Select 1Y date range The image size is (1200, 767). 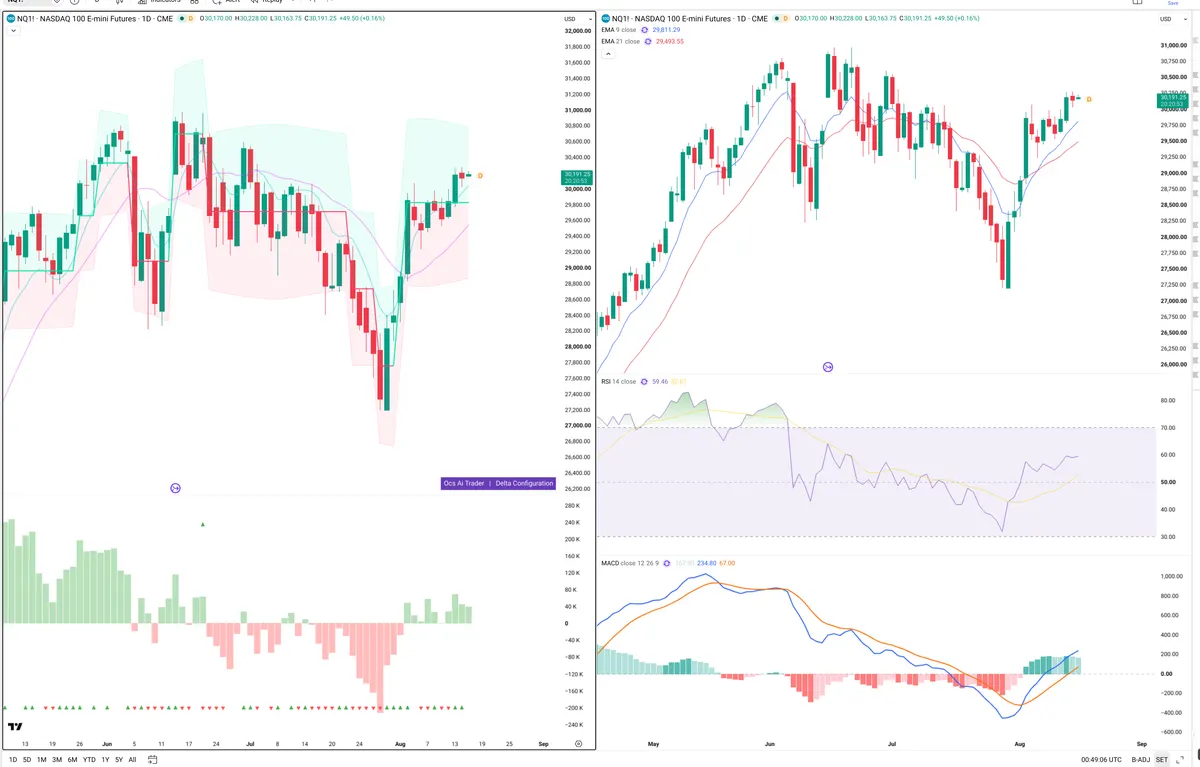[x=105, y=760]
